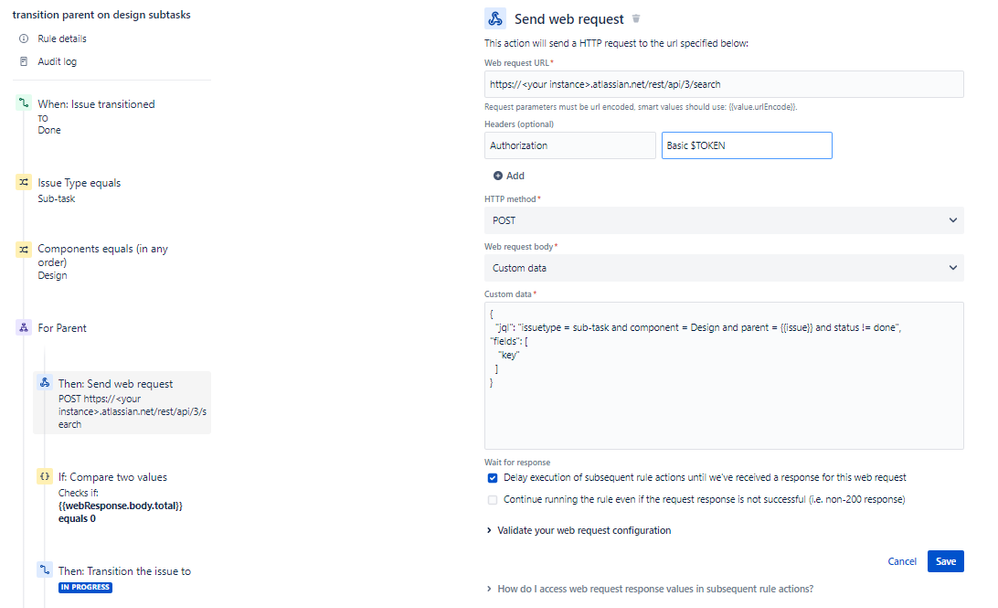Click the Audit log document icon
Screen dimensions: 998x608
click(24, 62)
